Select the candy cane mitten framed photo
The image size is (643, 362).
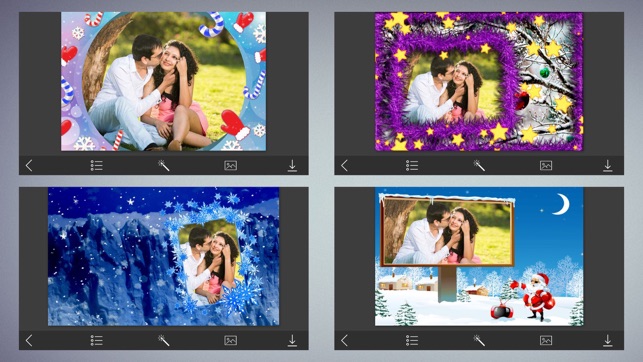coord(164,81)
